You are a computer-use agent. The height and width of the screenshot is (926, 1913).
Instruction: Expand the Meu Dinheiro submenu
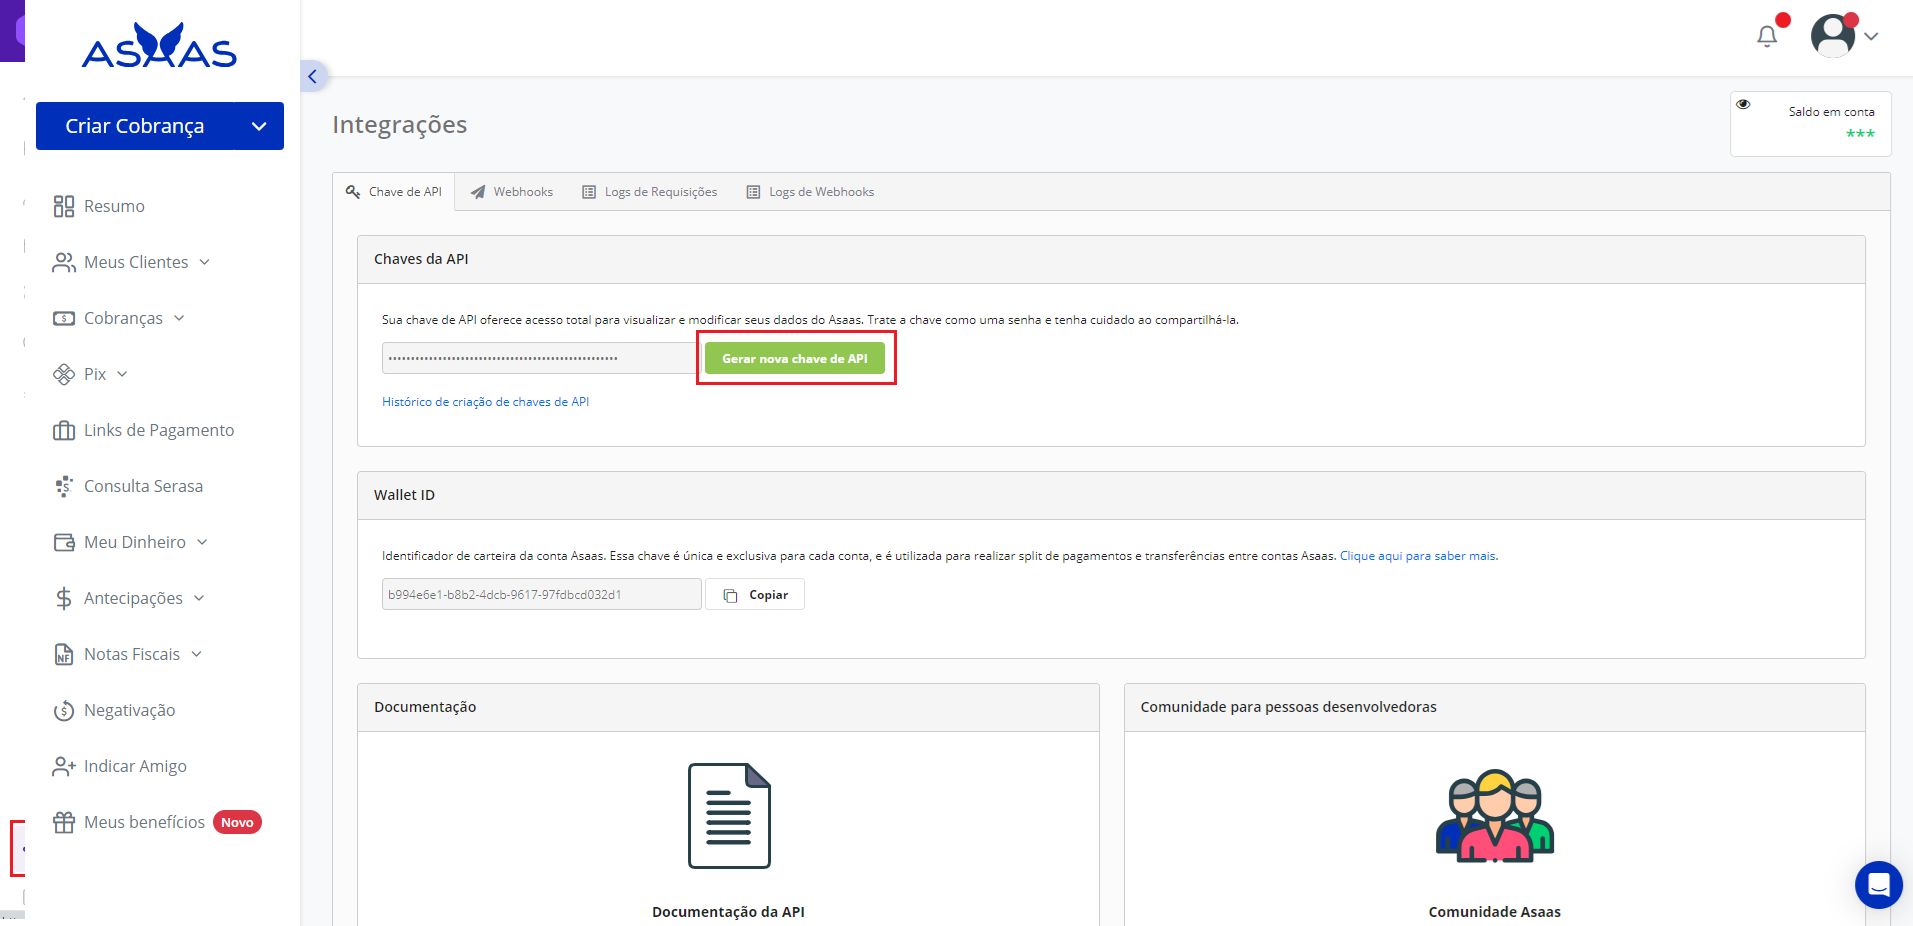tap(135, 542)
